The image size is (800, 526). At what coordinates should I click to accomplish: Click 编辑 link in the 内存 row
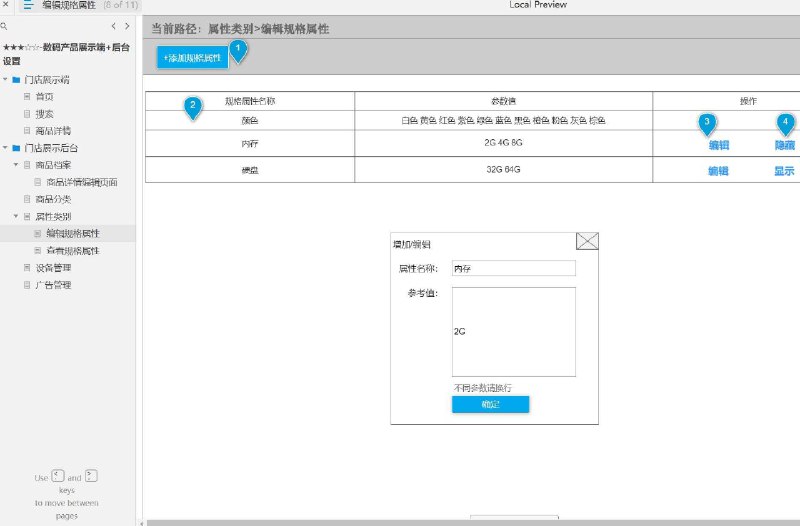tap(719, 145)
